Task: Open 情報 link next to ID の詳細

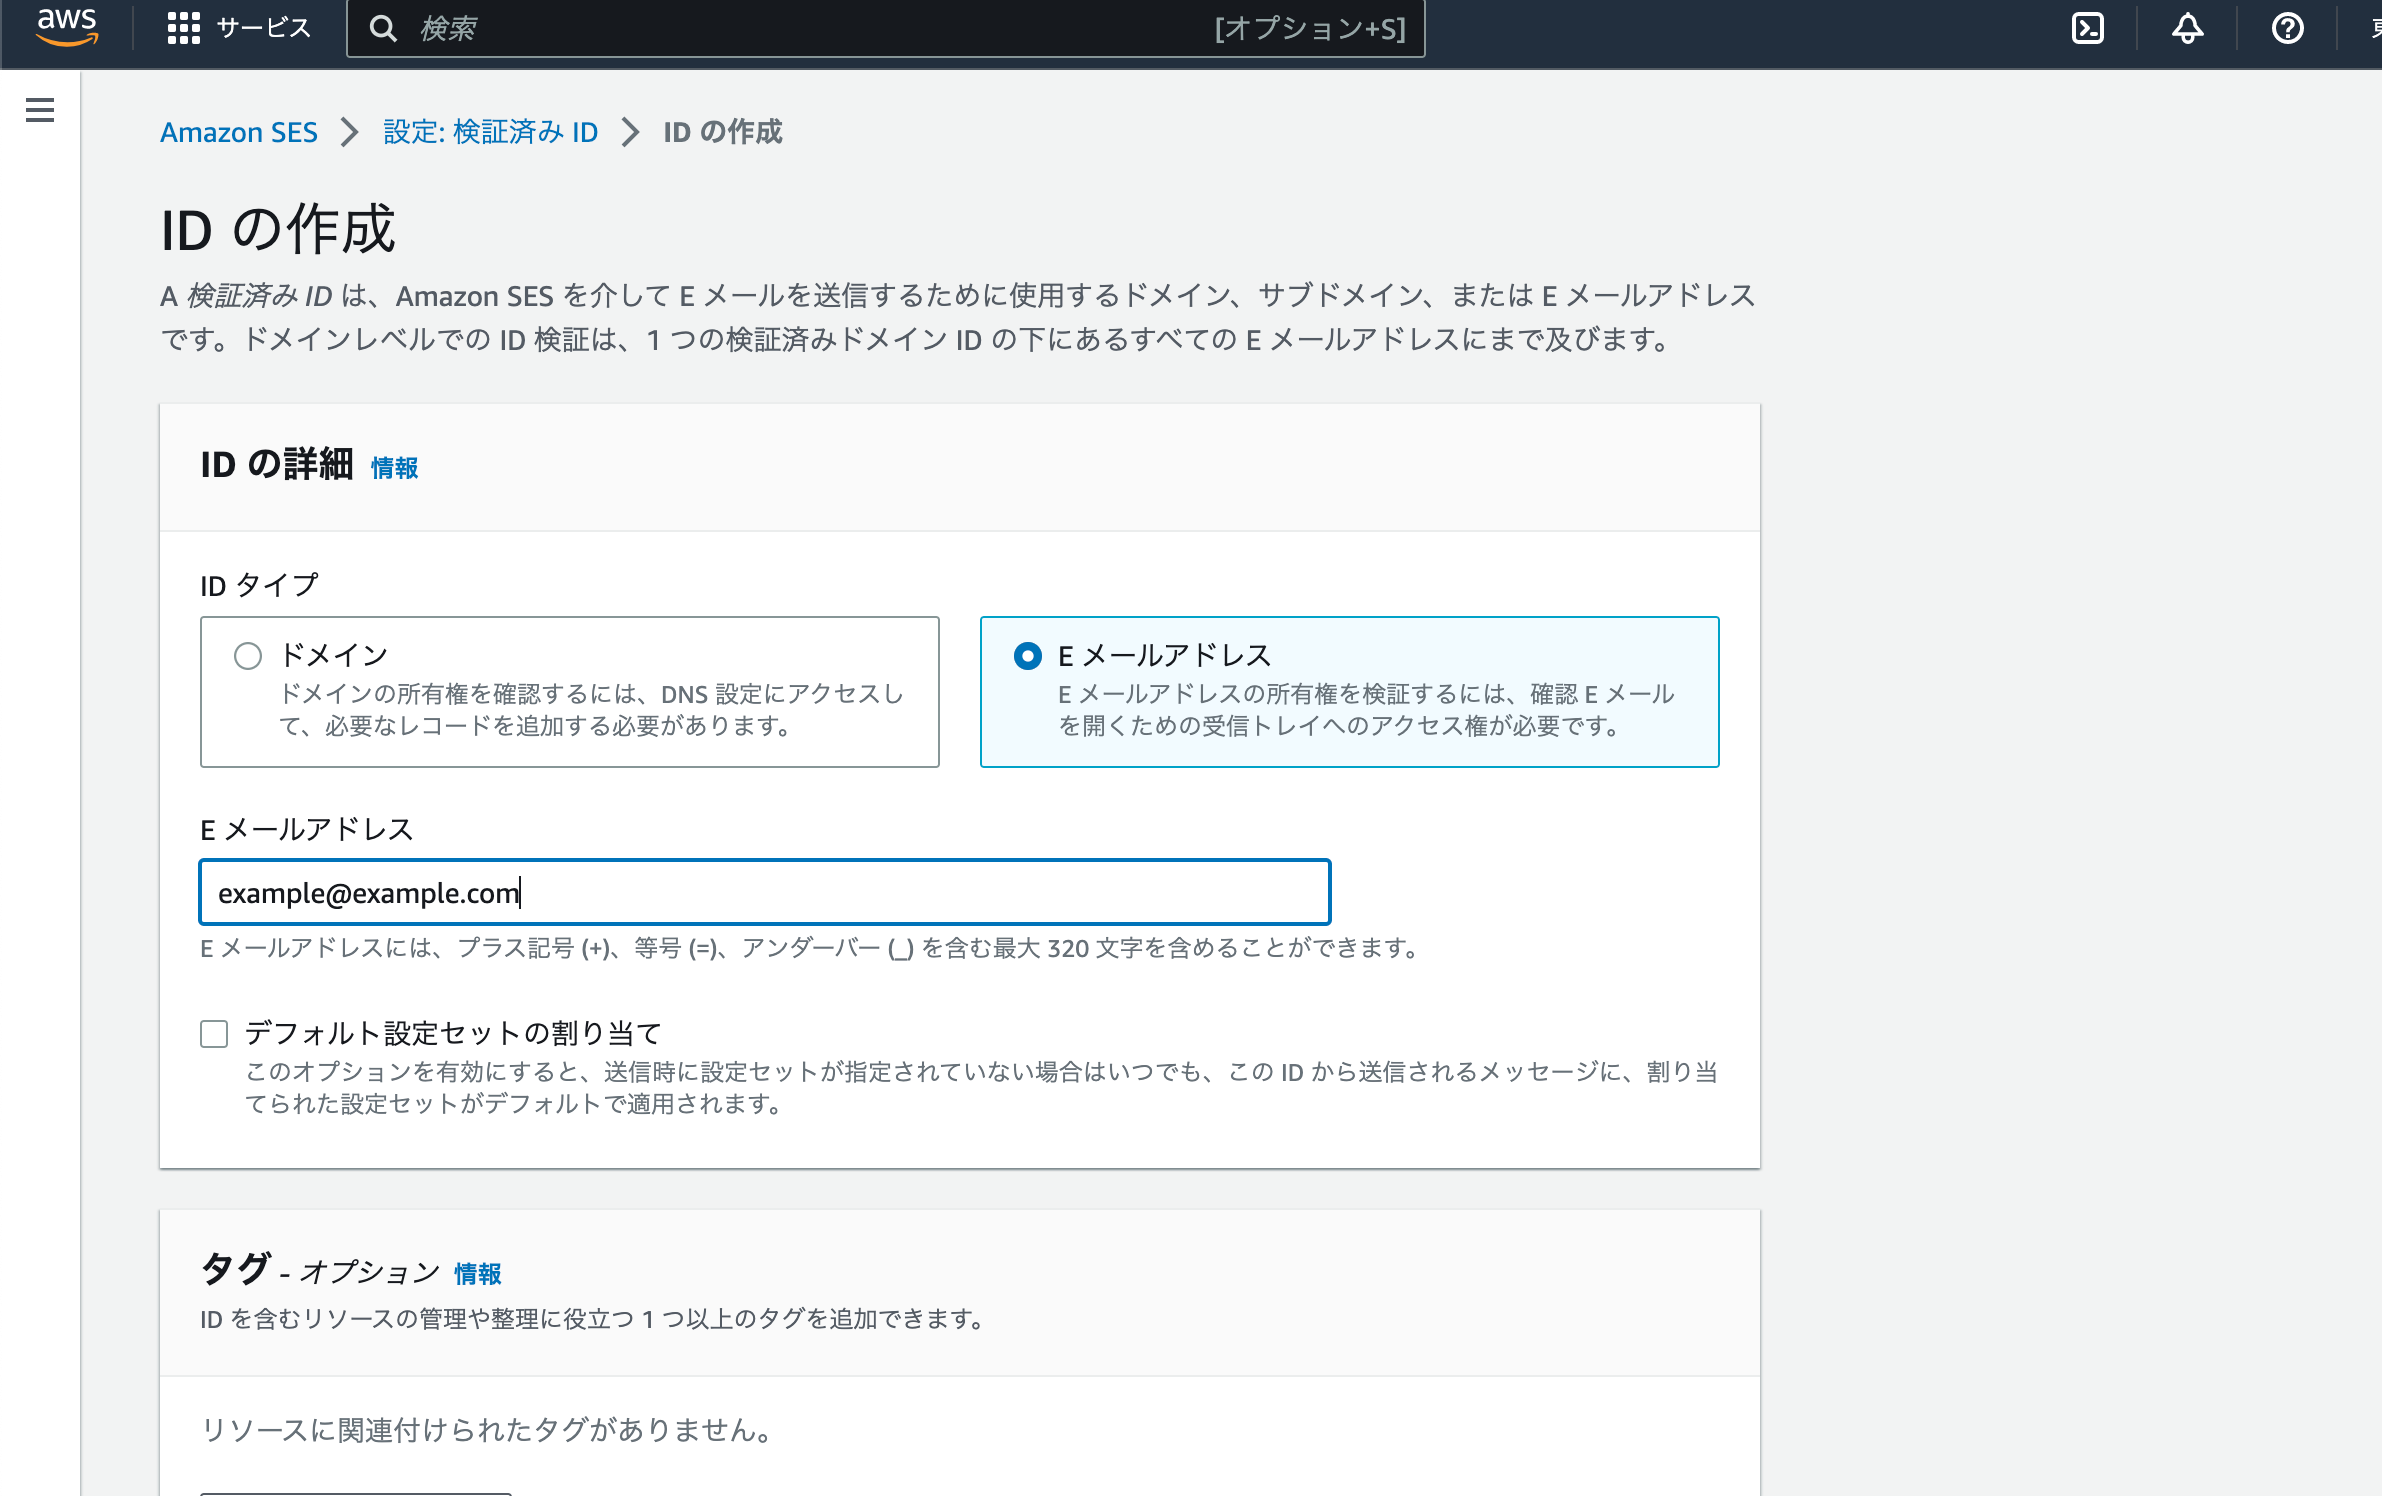Action: [394, 468]
